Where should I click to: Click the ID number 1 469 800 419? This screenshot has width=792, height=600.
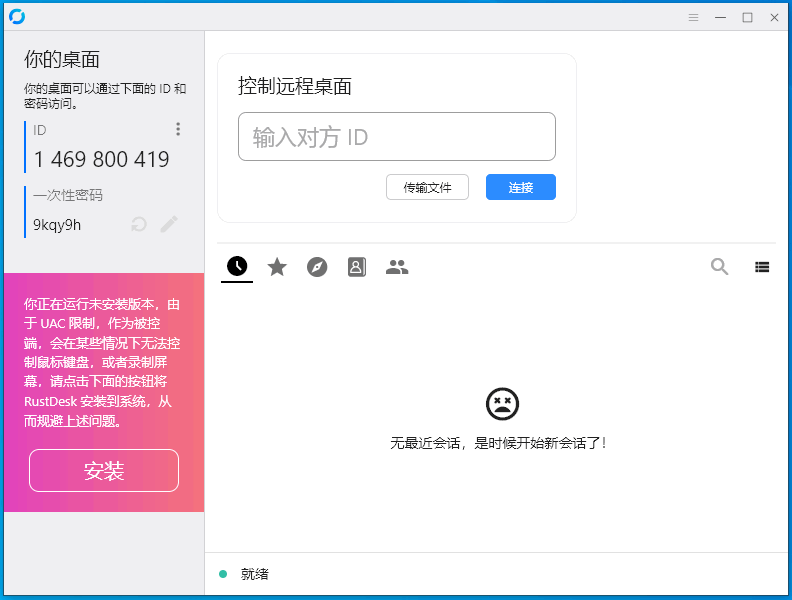click(x=101, y=159)
